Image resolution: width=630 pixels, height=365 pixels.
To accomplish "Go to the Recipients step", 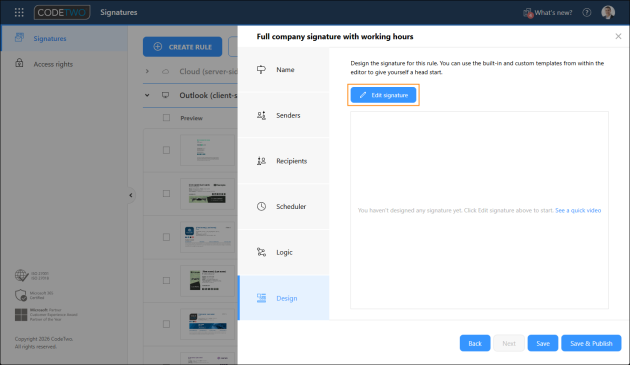I will click(284, 161).
